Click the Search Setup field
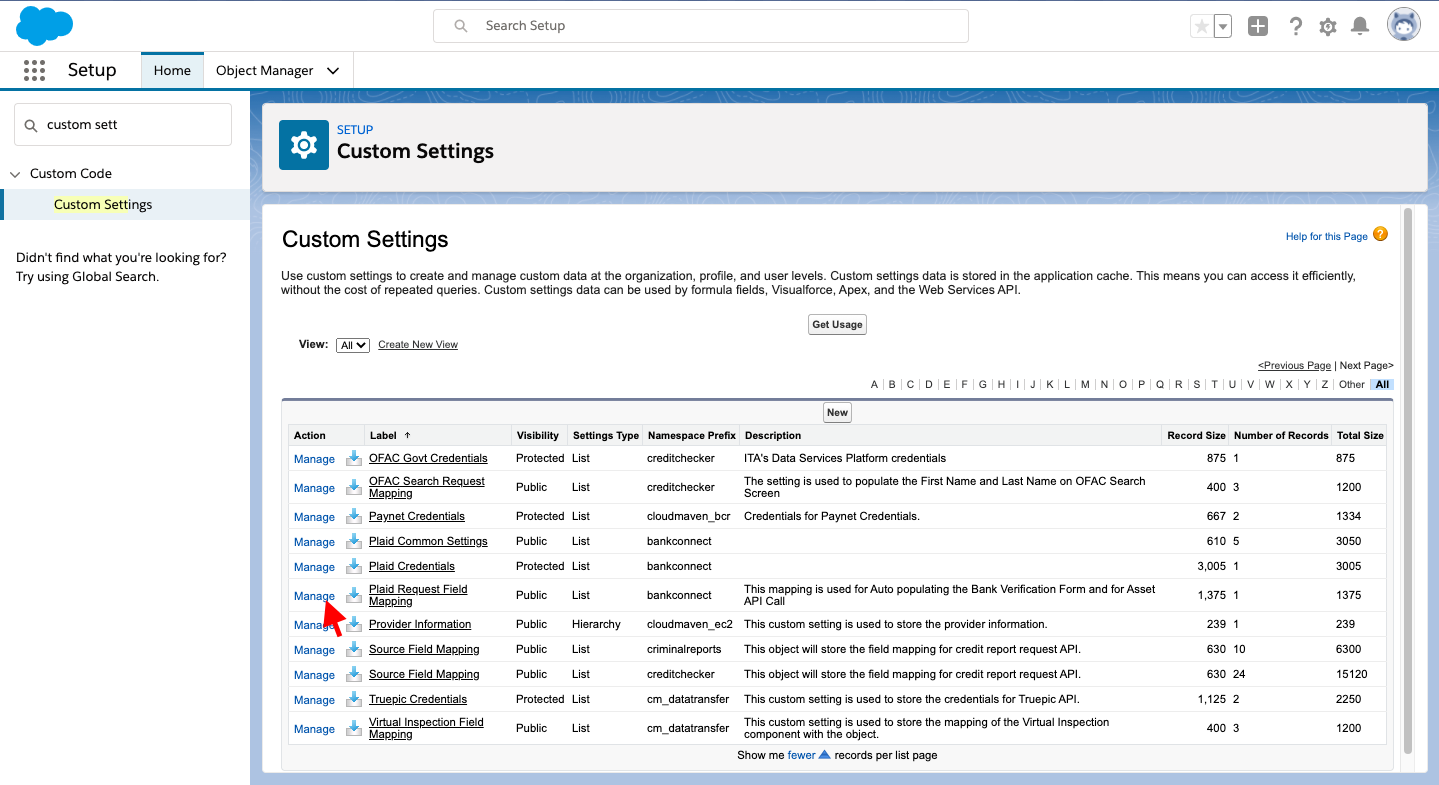Viewport: 1439px width, 785px height. coord(700,26)
